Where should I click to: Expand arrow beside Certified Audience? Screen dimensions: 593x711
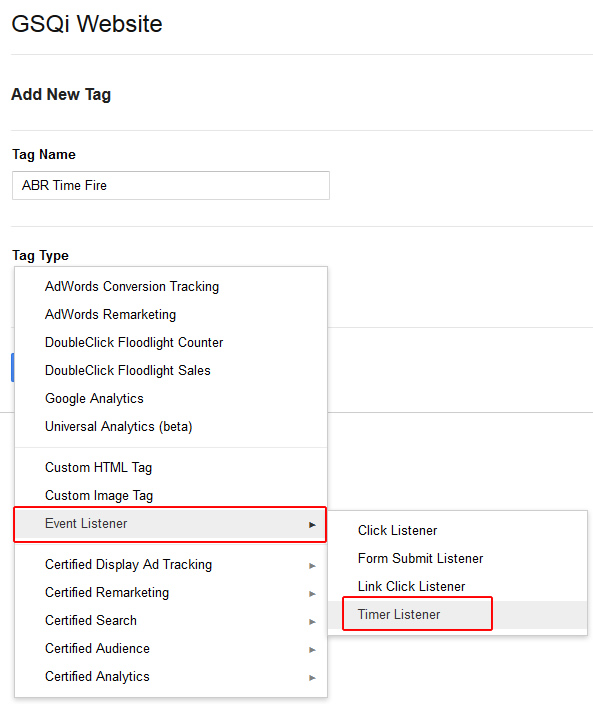point(312,650)
